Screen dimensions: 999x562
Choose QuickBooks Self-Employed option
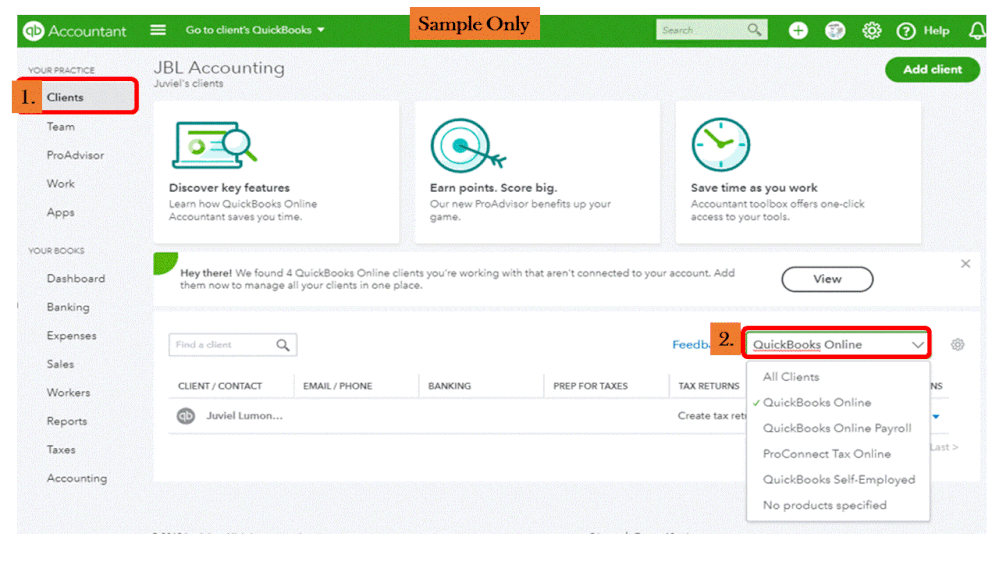coord(839,479)
